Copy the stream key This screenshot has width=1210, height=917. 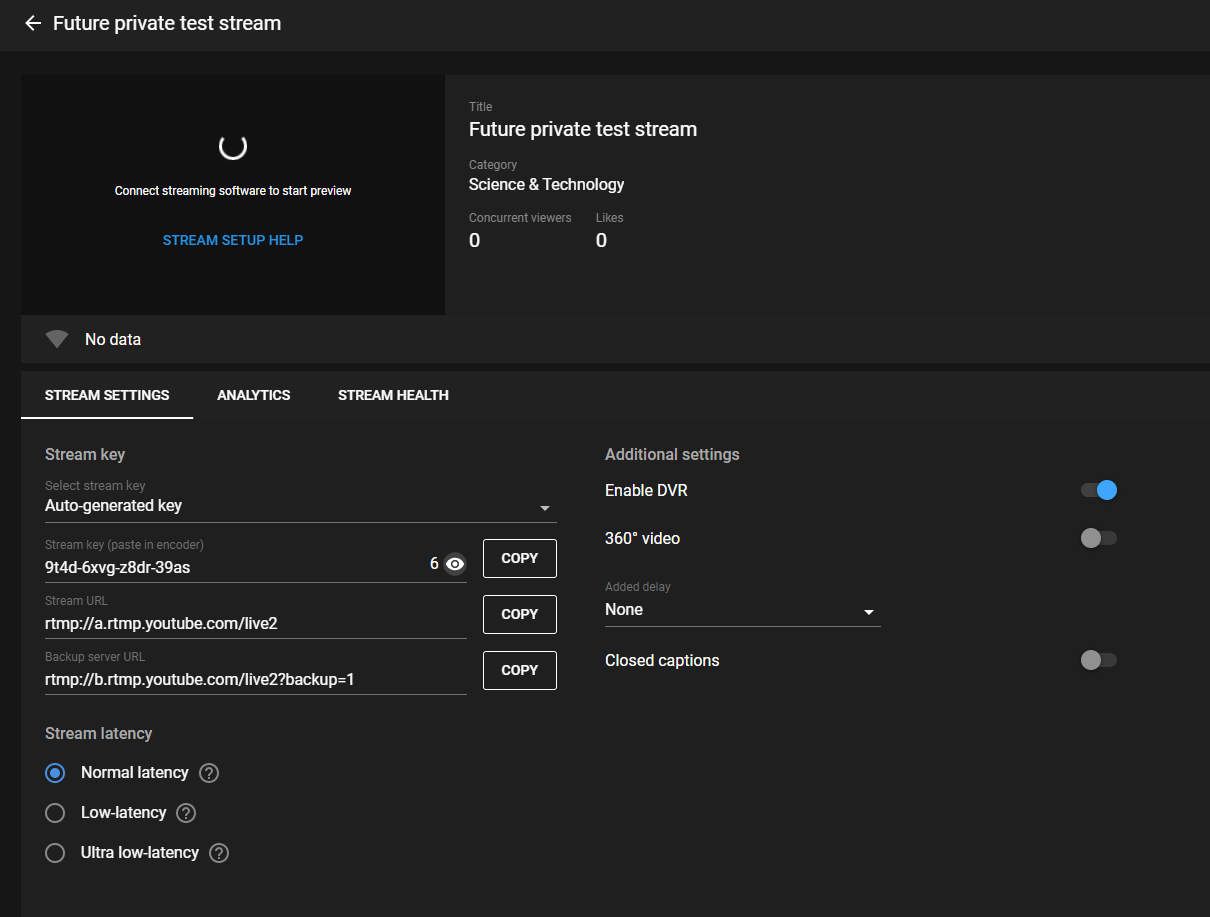coord(520,558)
